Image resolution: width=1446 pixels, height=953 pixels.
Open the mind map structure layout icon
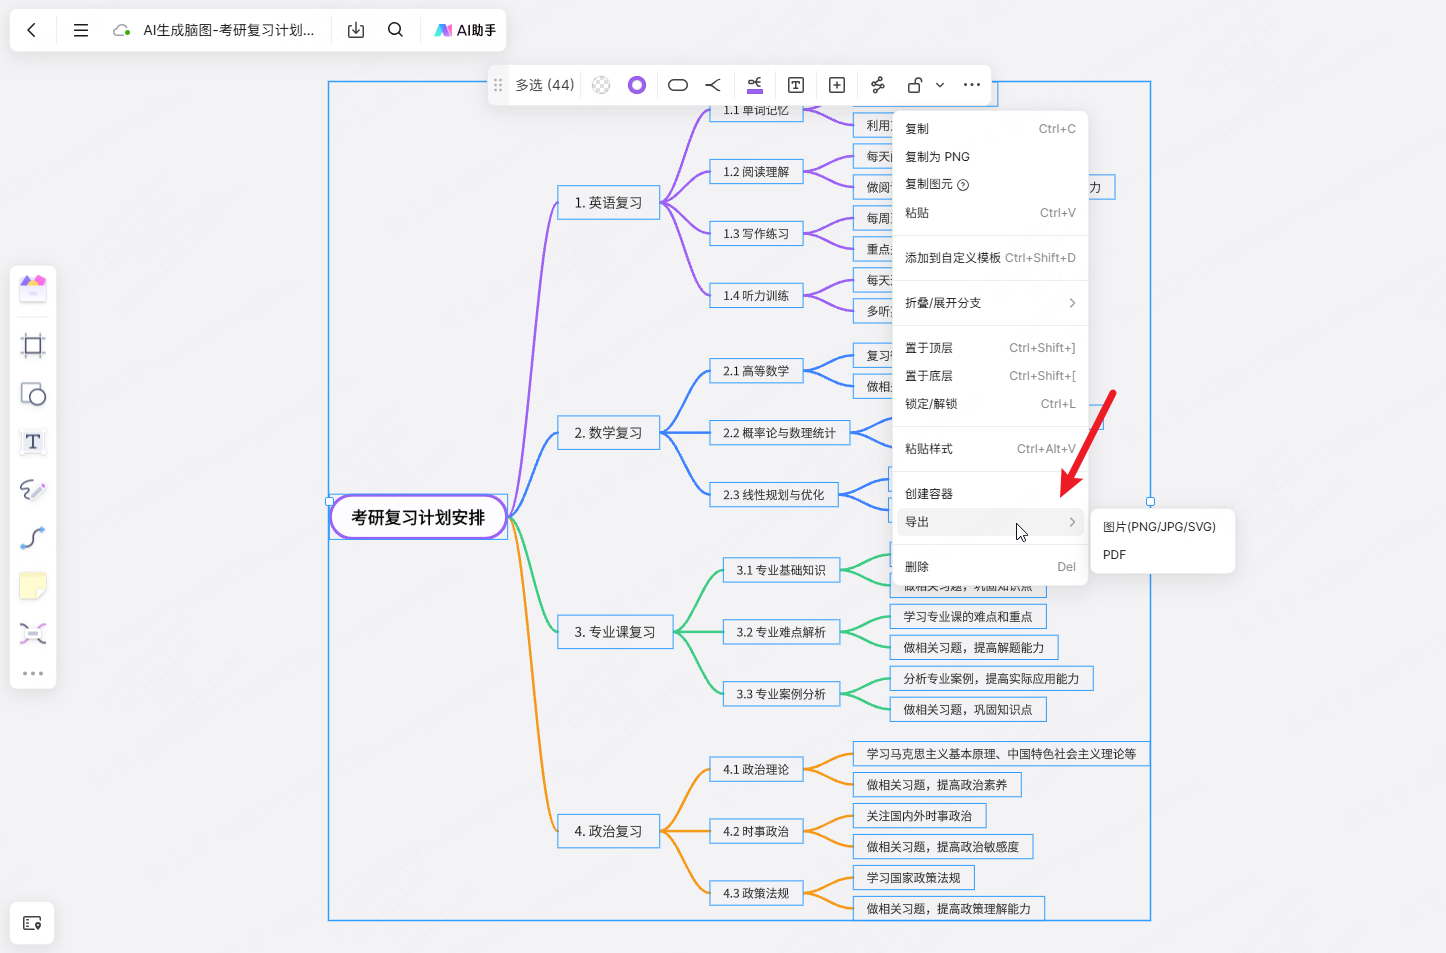[878, 85]
